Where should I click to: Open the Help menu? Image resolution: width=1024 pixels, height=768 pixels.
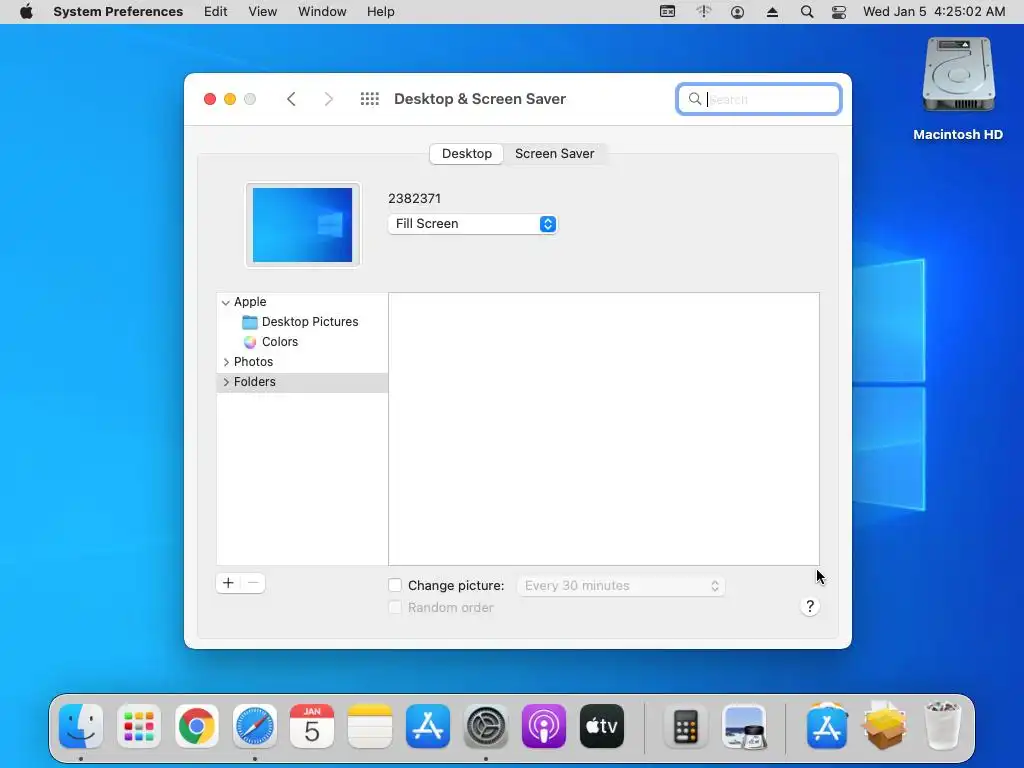pos(380,12)
